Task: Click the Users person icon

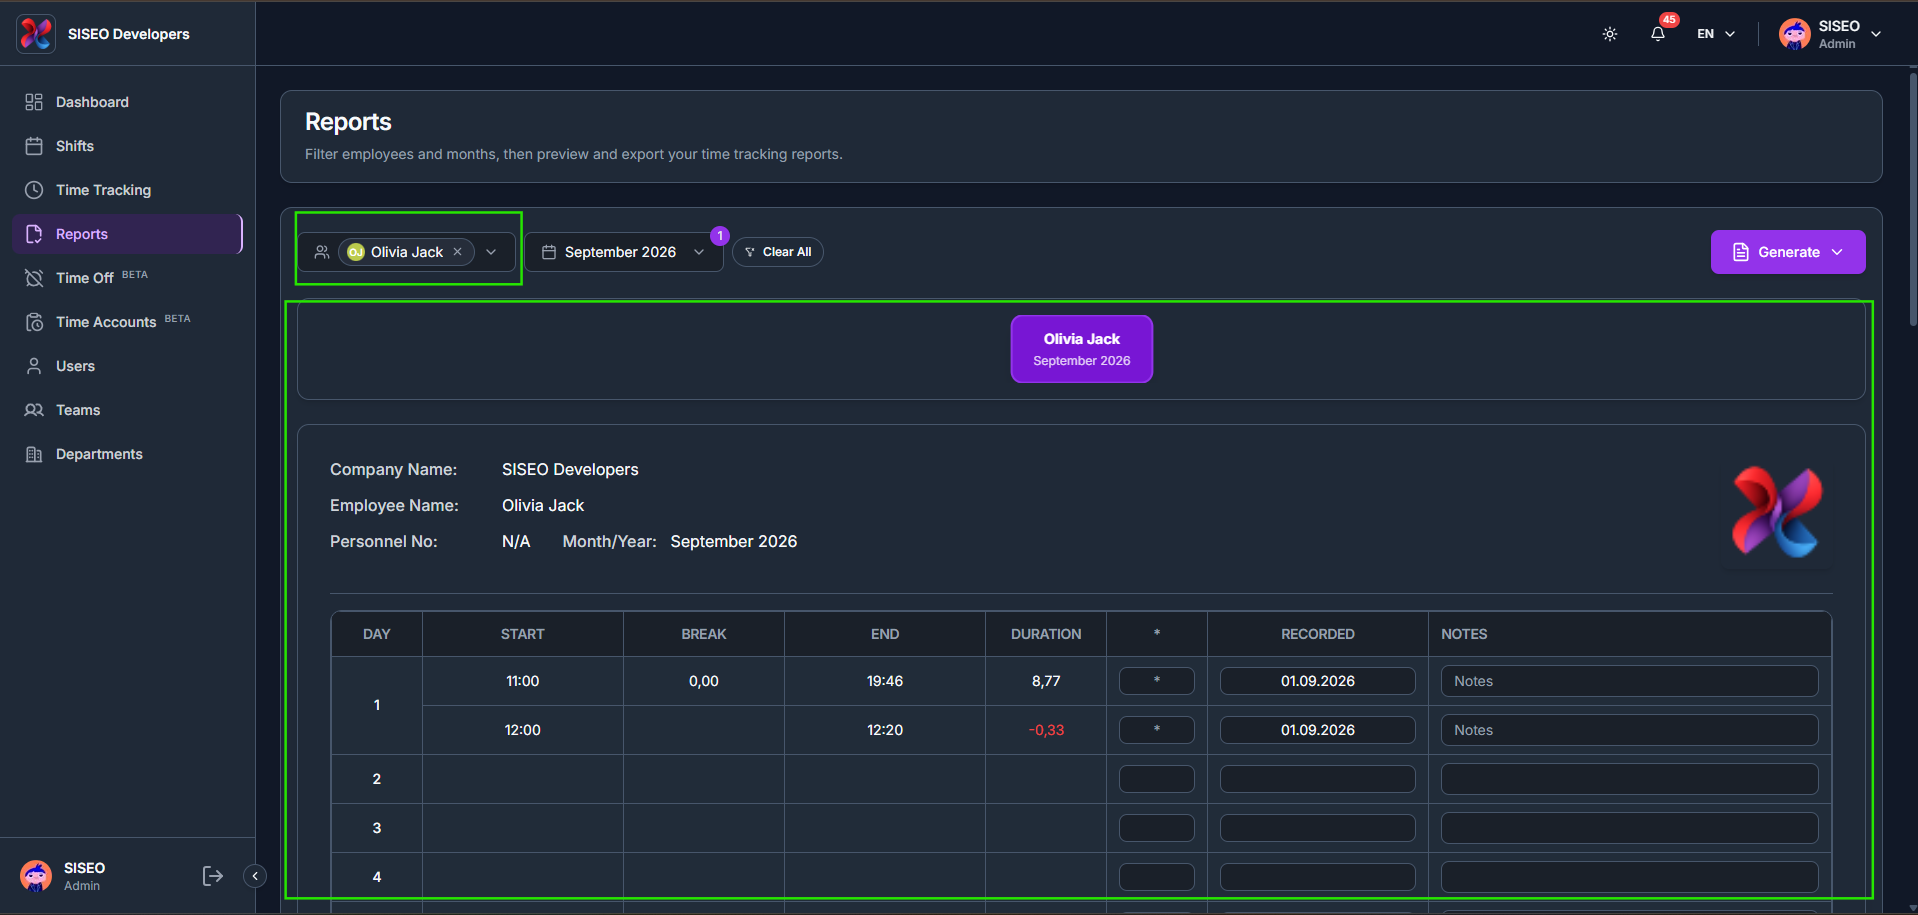Action: [x=34, y=366]
